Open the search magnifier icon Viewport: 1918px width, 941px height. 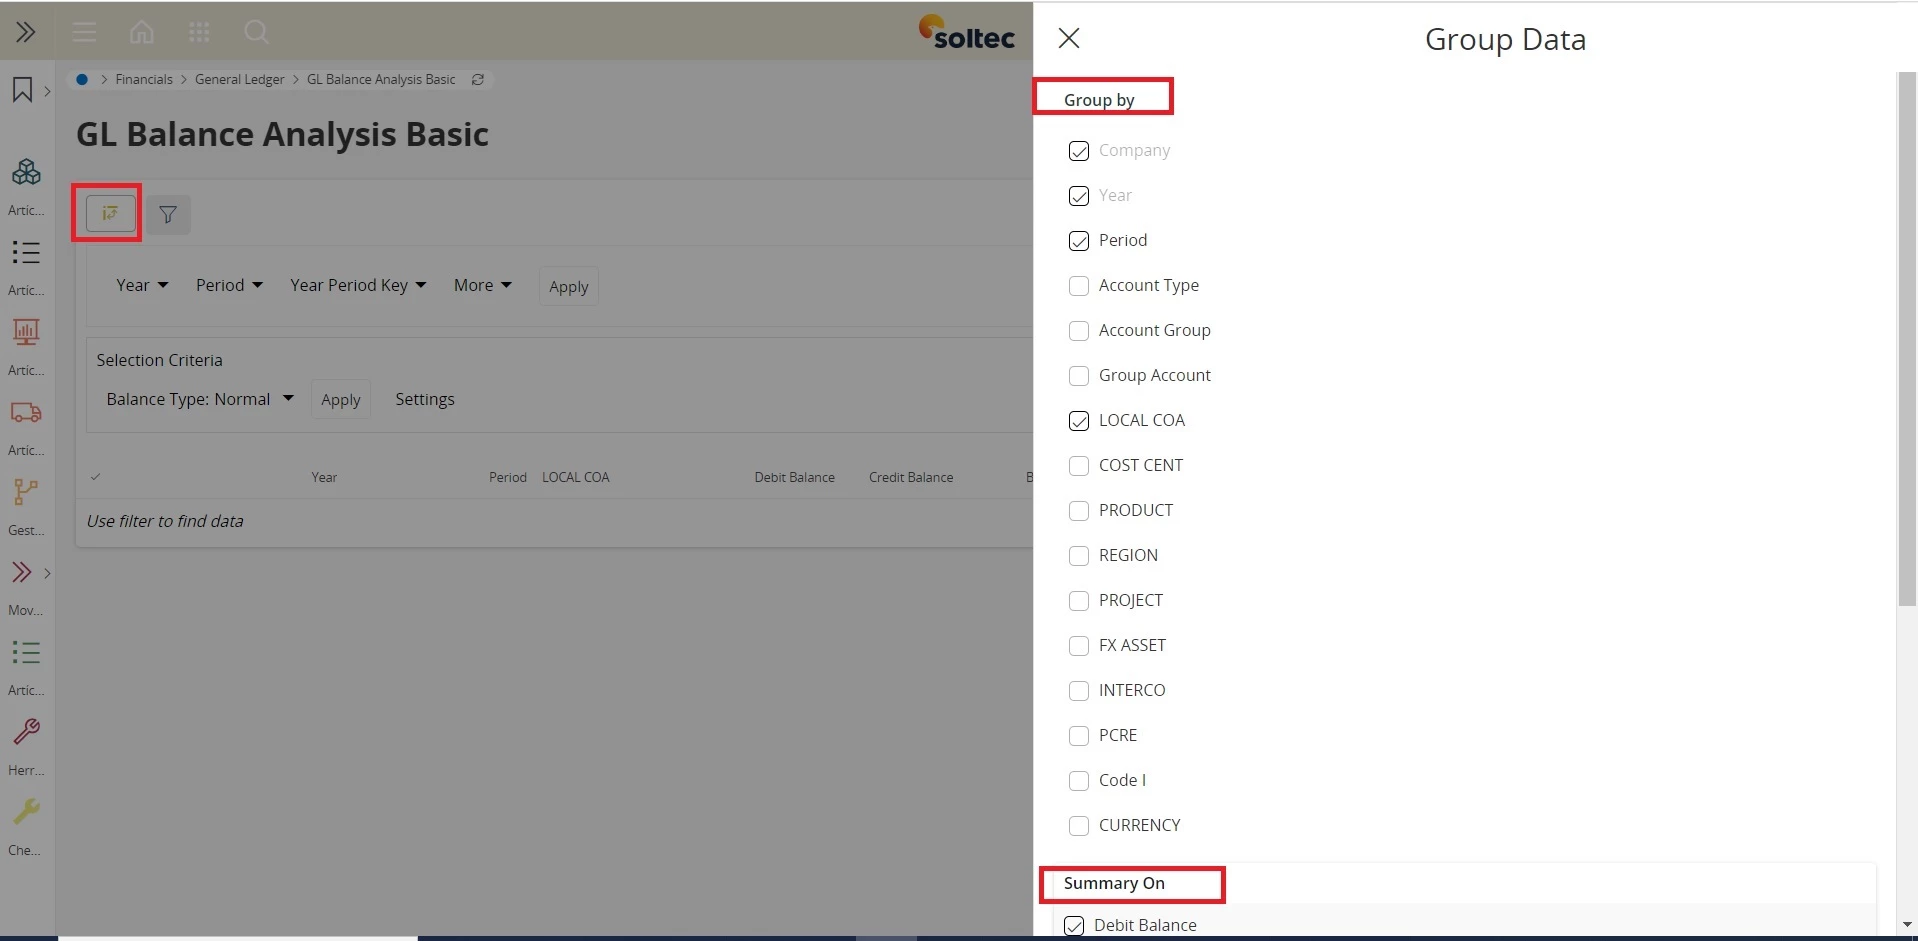256,32
